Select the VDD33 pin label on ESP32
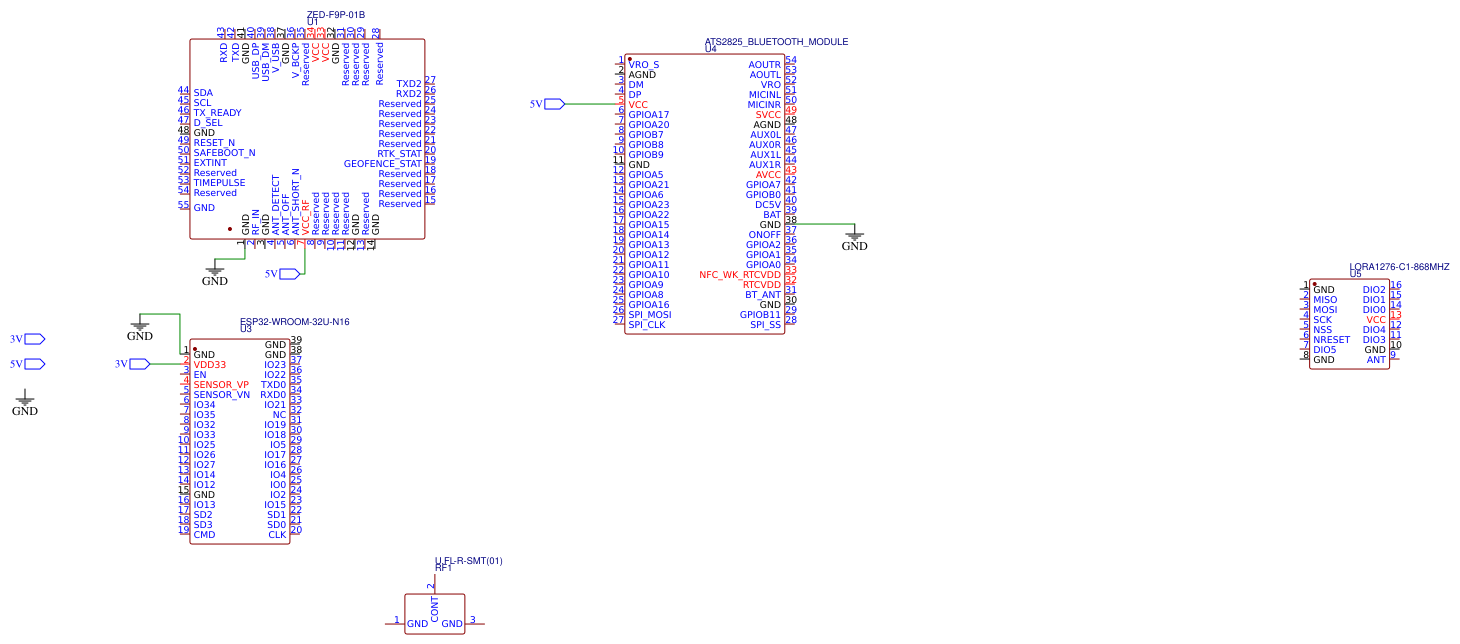 pos(210,365)
